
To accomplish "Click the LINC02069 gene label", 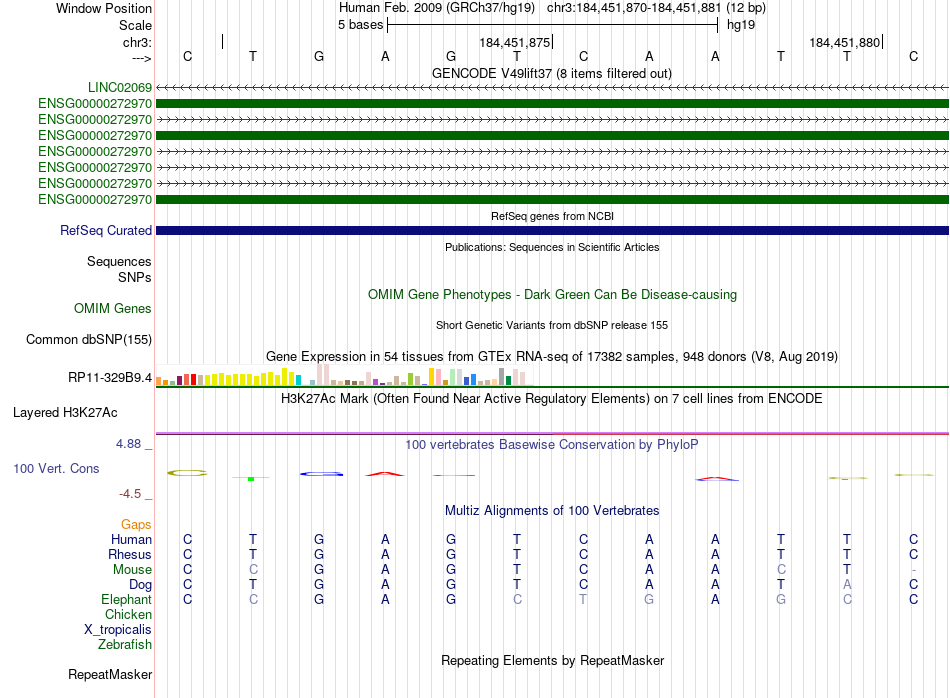I will pos(119,87).
